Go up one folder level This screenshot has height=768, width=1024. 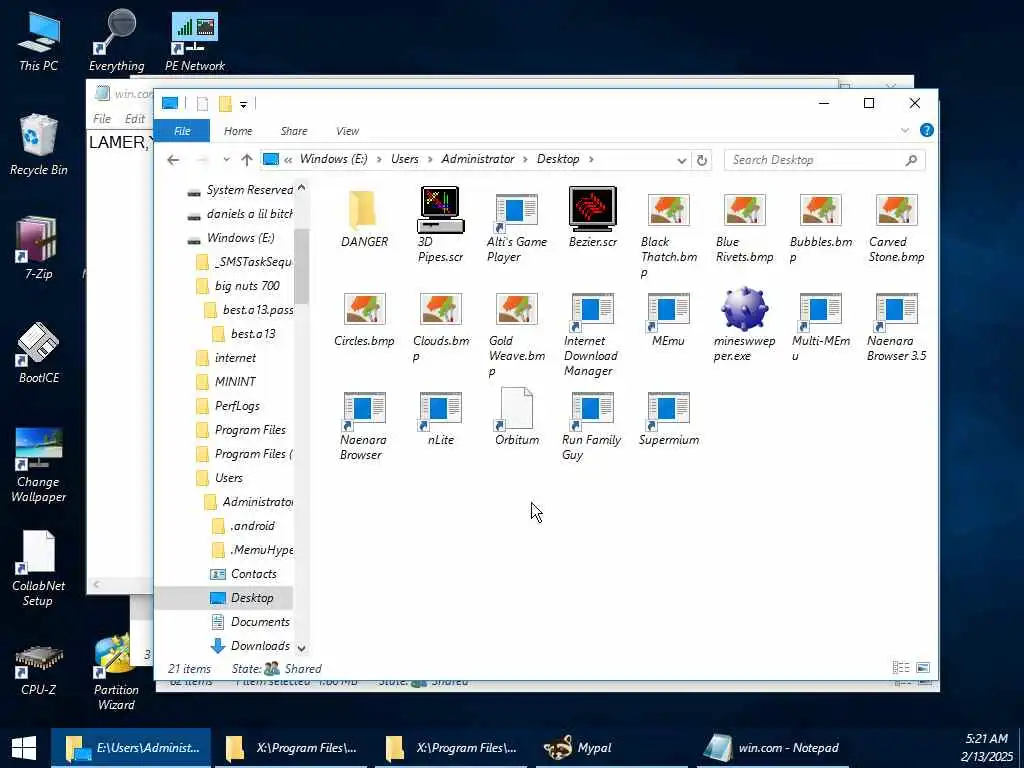[x=246, y=159]
